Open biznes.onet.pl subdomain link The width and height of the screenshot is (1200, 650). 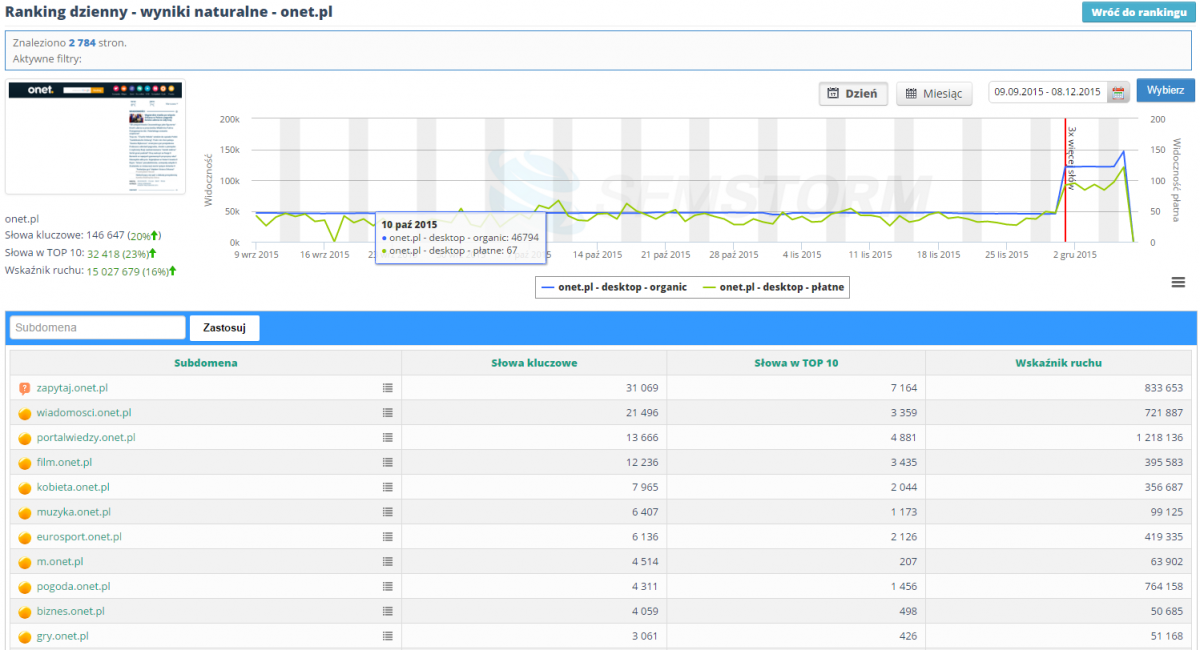[70, 612]
